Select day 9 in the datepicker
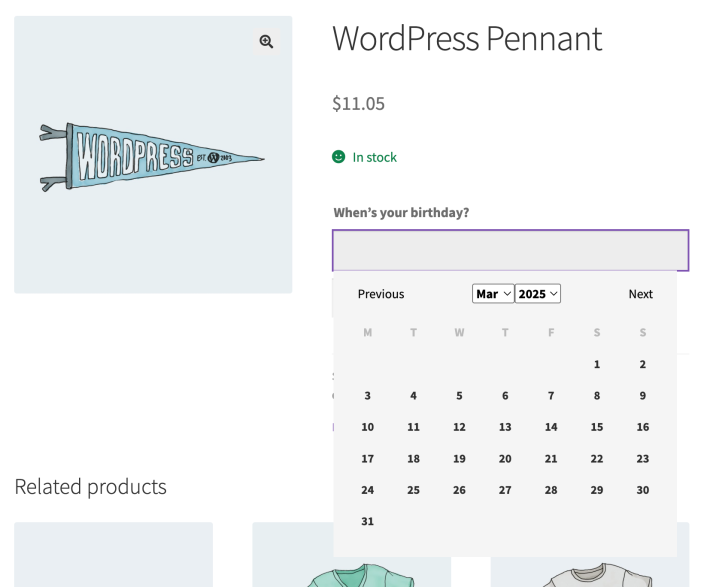This screenshot has width=704, height=587. 643,396
